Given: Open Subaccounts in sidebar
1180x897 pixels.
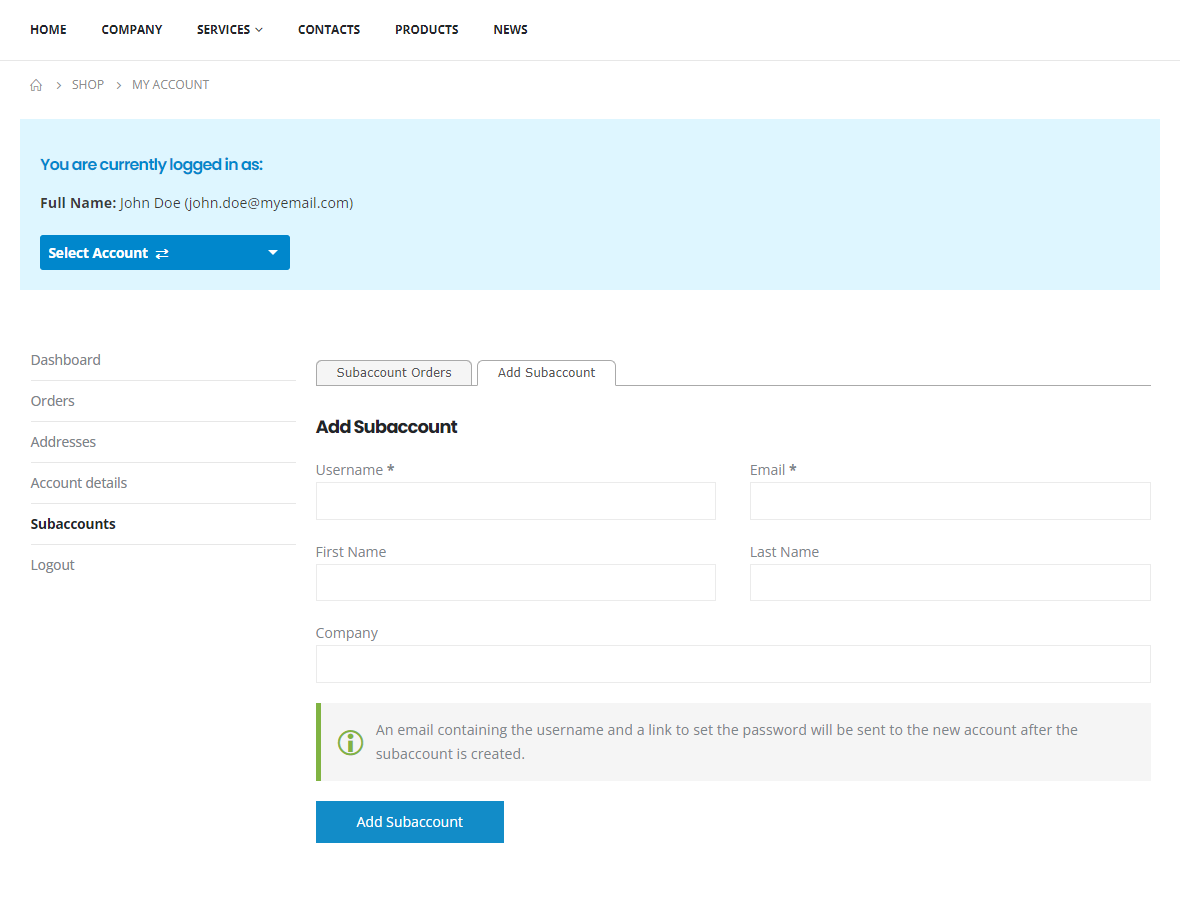Looking at the screenshot, I should point(73,525).
